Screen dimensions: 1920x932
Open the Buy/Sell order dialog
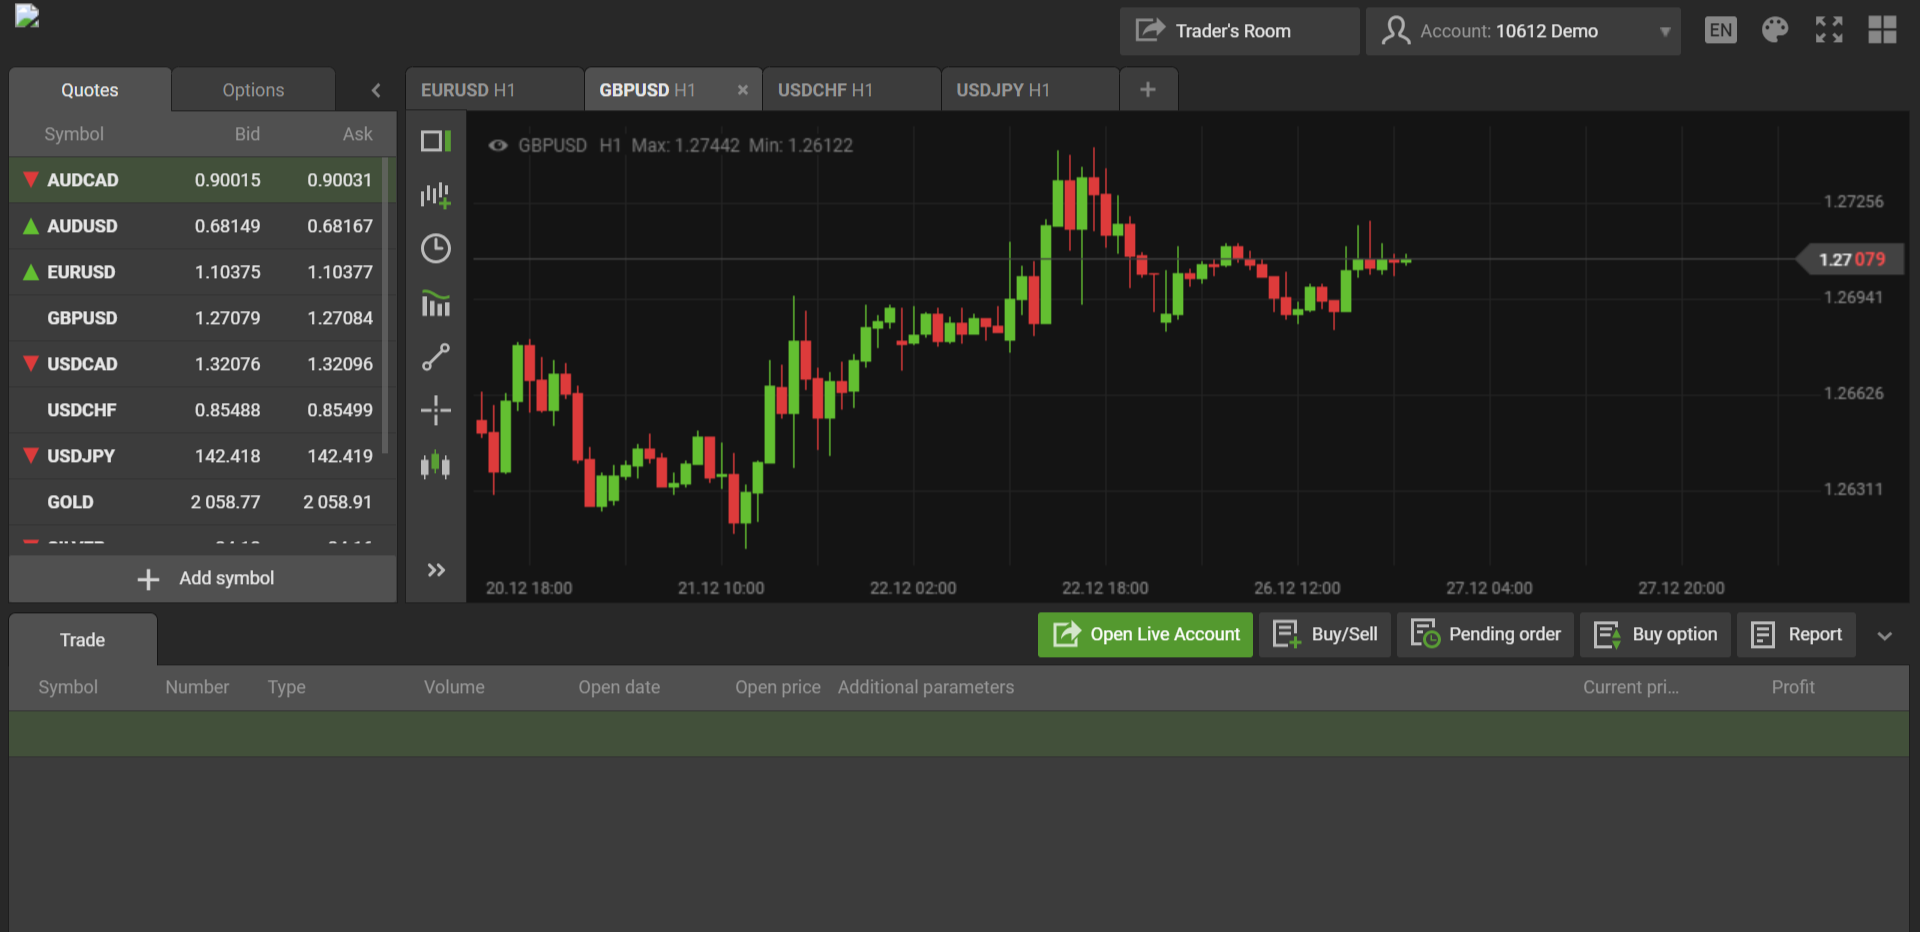1325,634
